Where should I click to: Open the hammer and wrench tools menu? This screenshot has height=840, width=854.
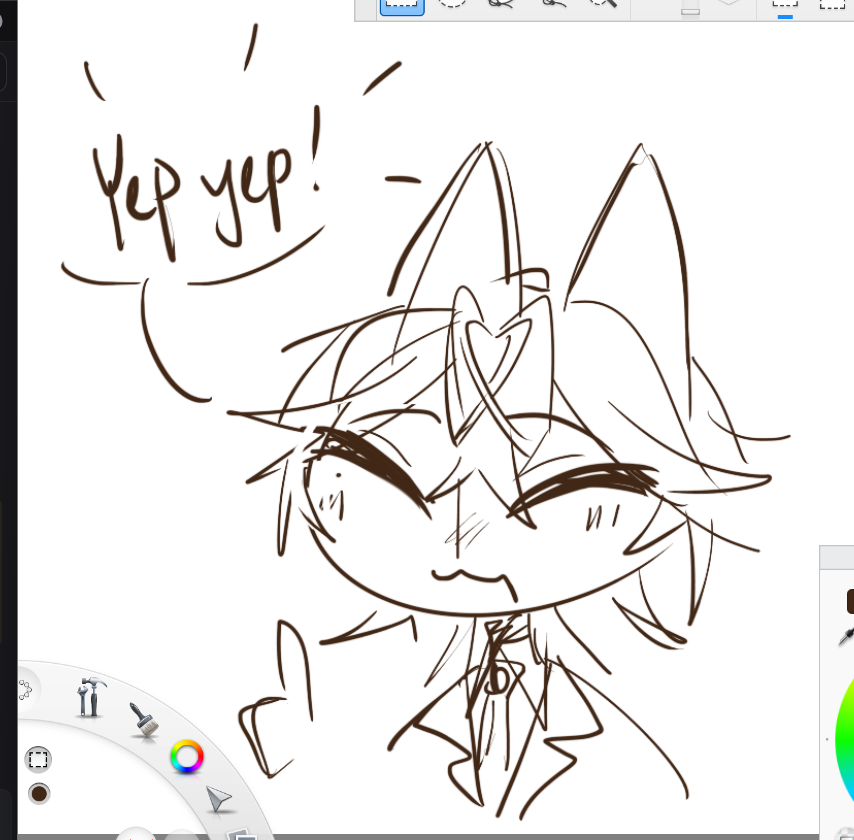tap(91, 696)
